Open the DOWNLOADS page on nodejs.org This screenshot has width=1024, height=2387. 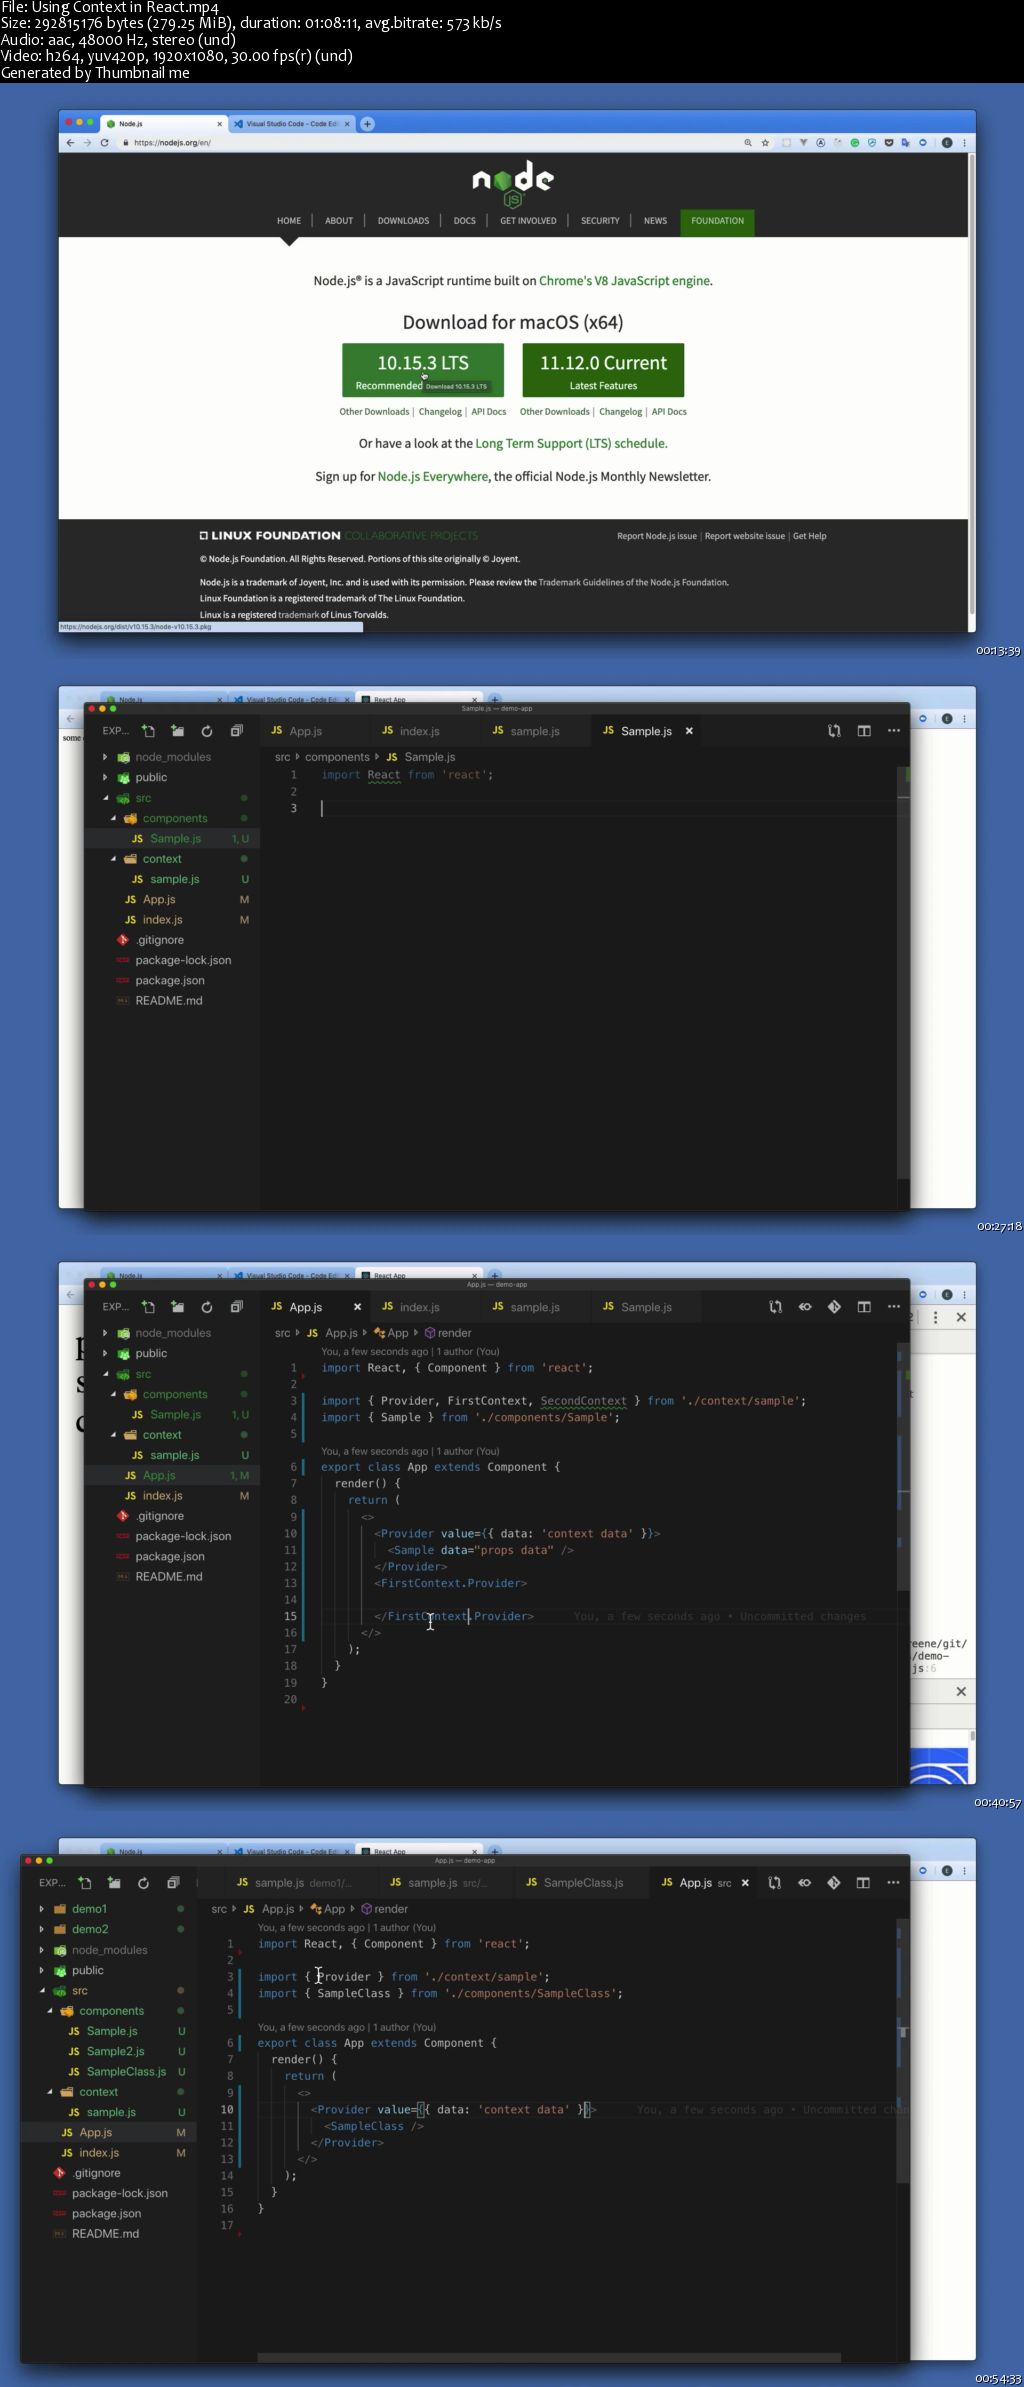(403, 221)
